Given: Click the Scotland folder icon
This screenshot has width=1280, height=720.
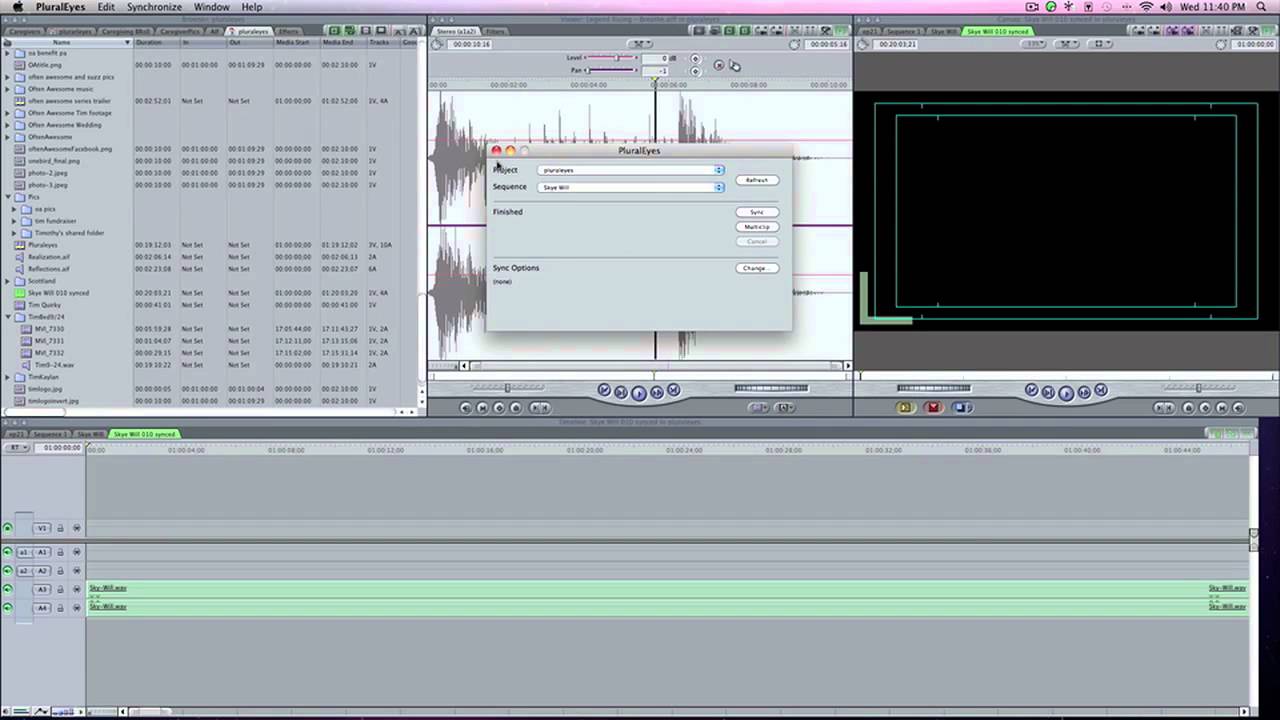Looking at the screenshot, I should click(20, 281).
